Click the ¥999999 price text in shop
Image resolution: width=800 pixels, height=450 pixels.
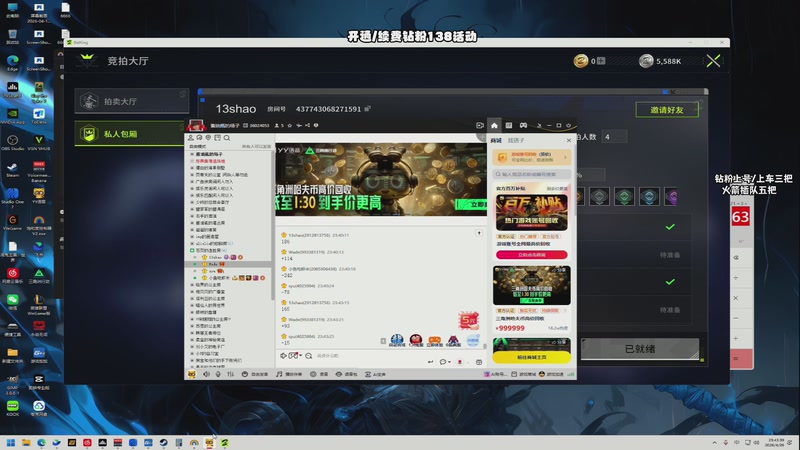[510, 328]
